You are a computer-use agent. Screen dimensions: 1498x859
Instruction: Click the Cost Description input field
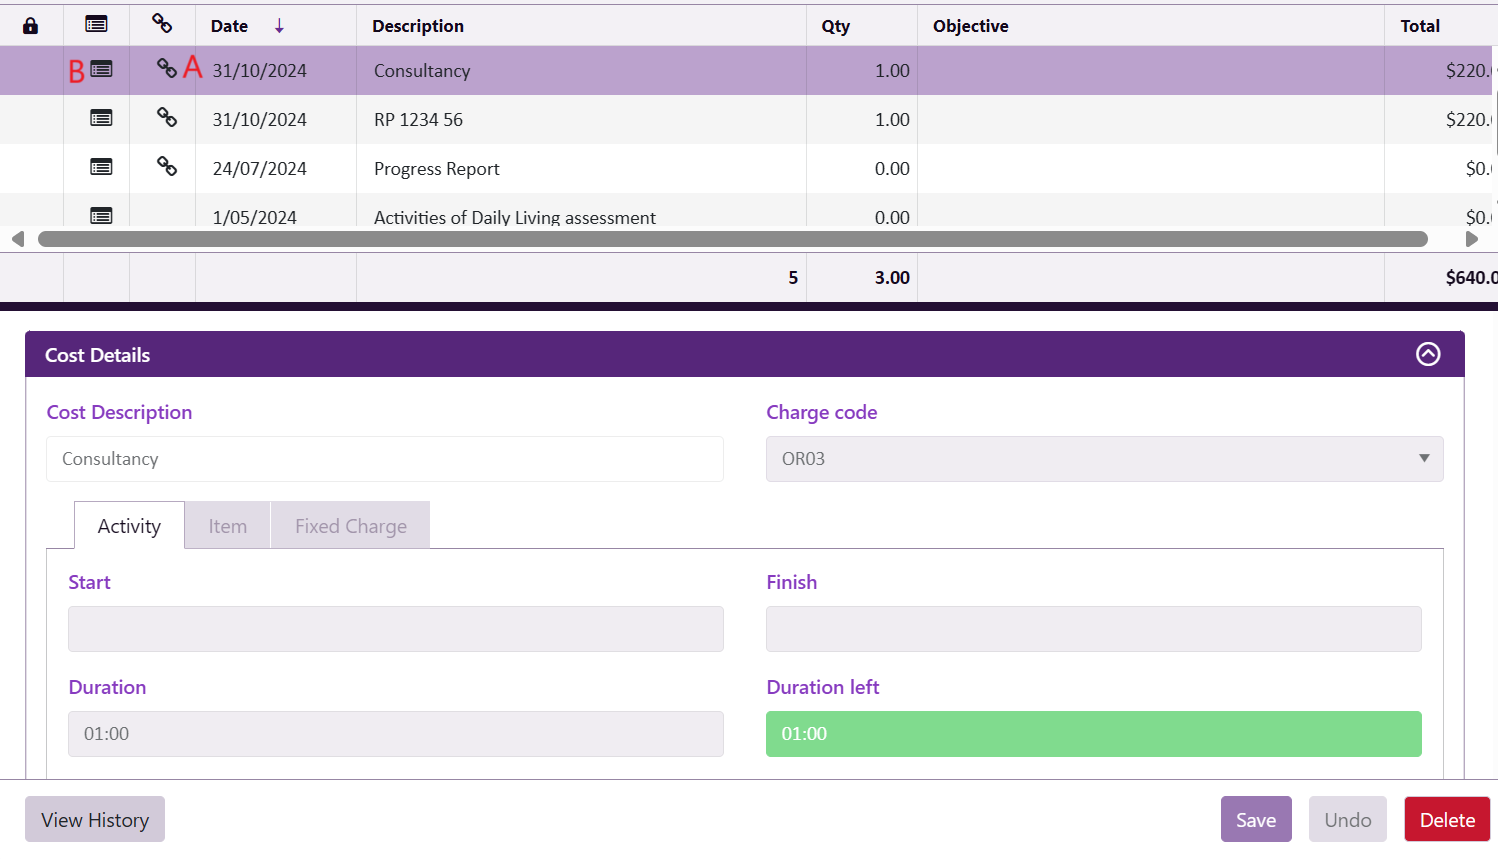click(384, 459)
